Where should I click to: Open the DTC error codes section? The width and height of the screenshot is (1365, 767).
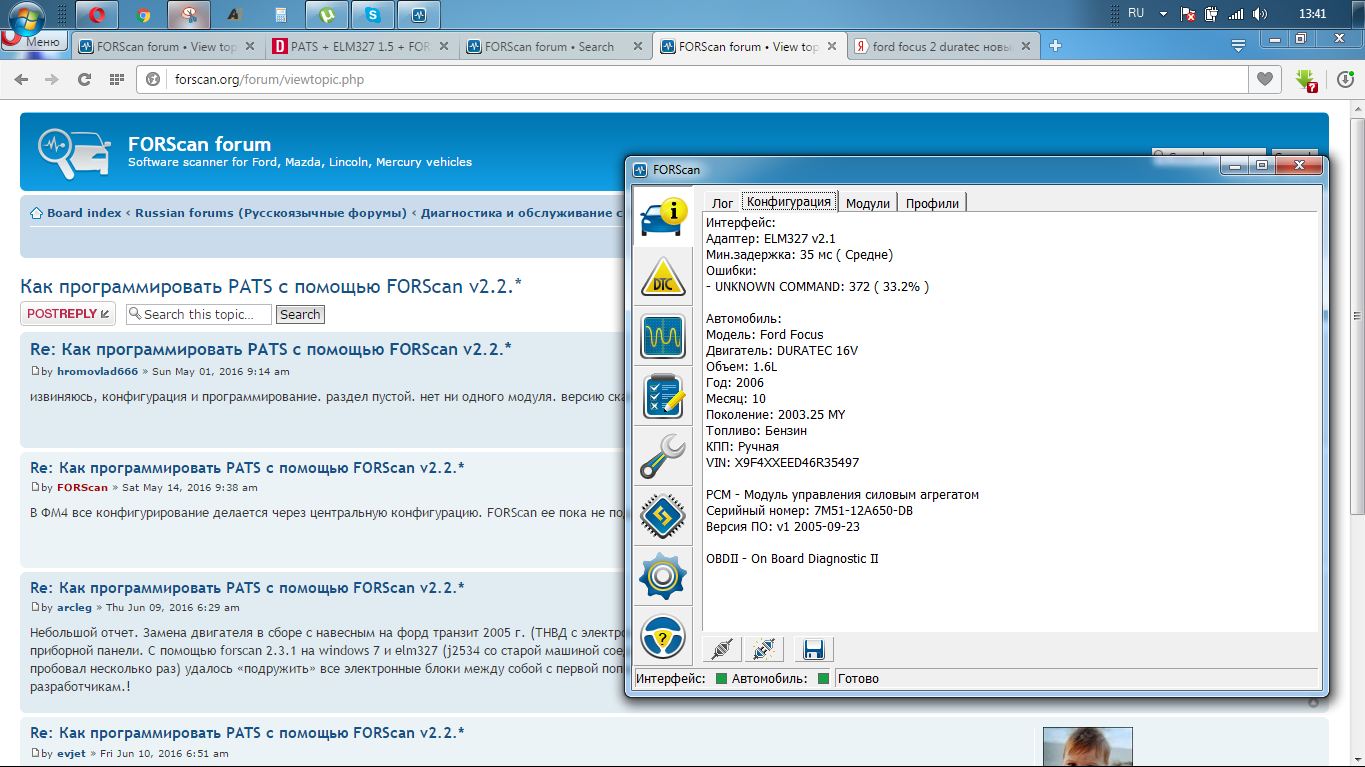click(x=663, y=278)
